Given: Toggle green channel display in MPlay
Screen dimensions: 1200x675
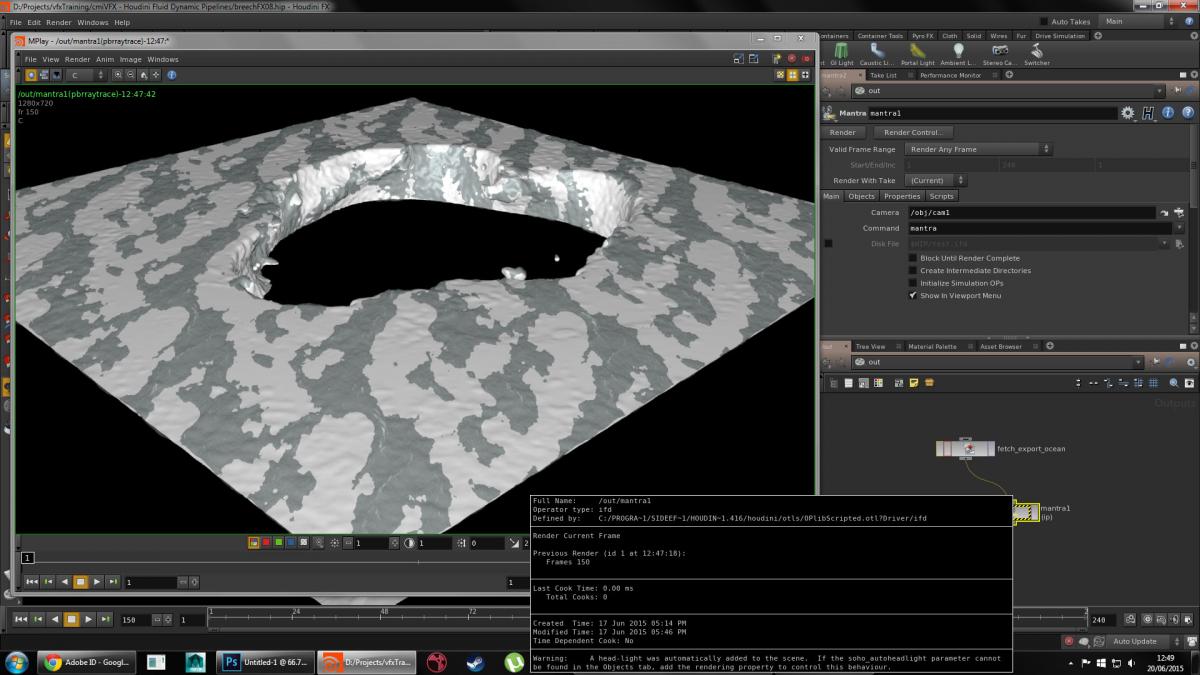Looking at the screenshot, I should (278, 543).
